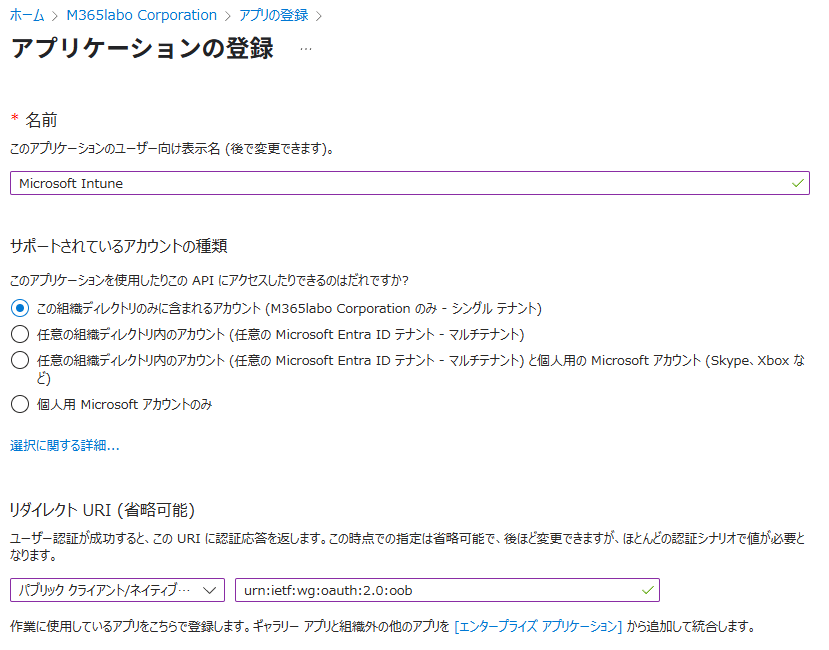Click the green check mark in the redirect URI field

point(647,590)
